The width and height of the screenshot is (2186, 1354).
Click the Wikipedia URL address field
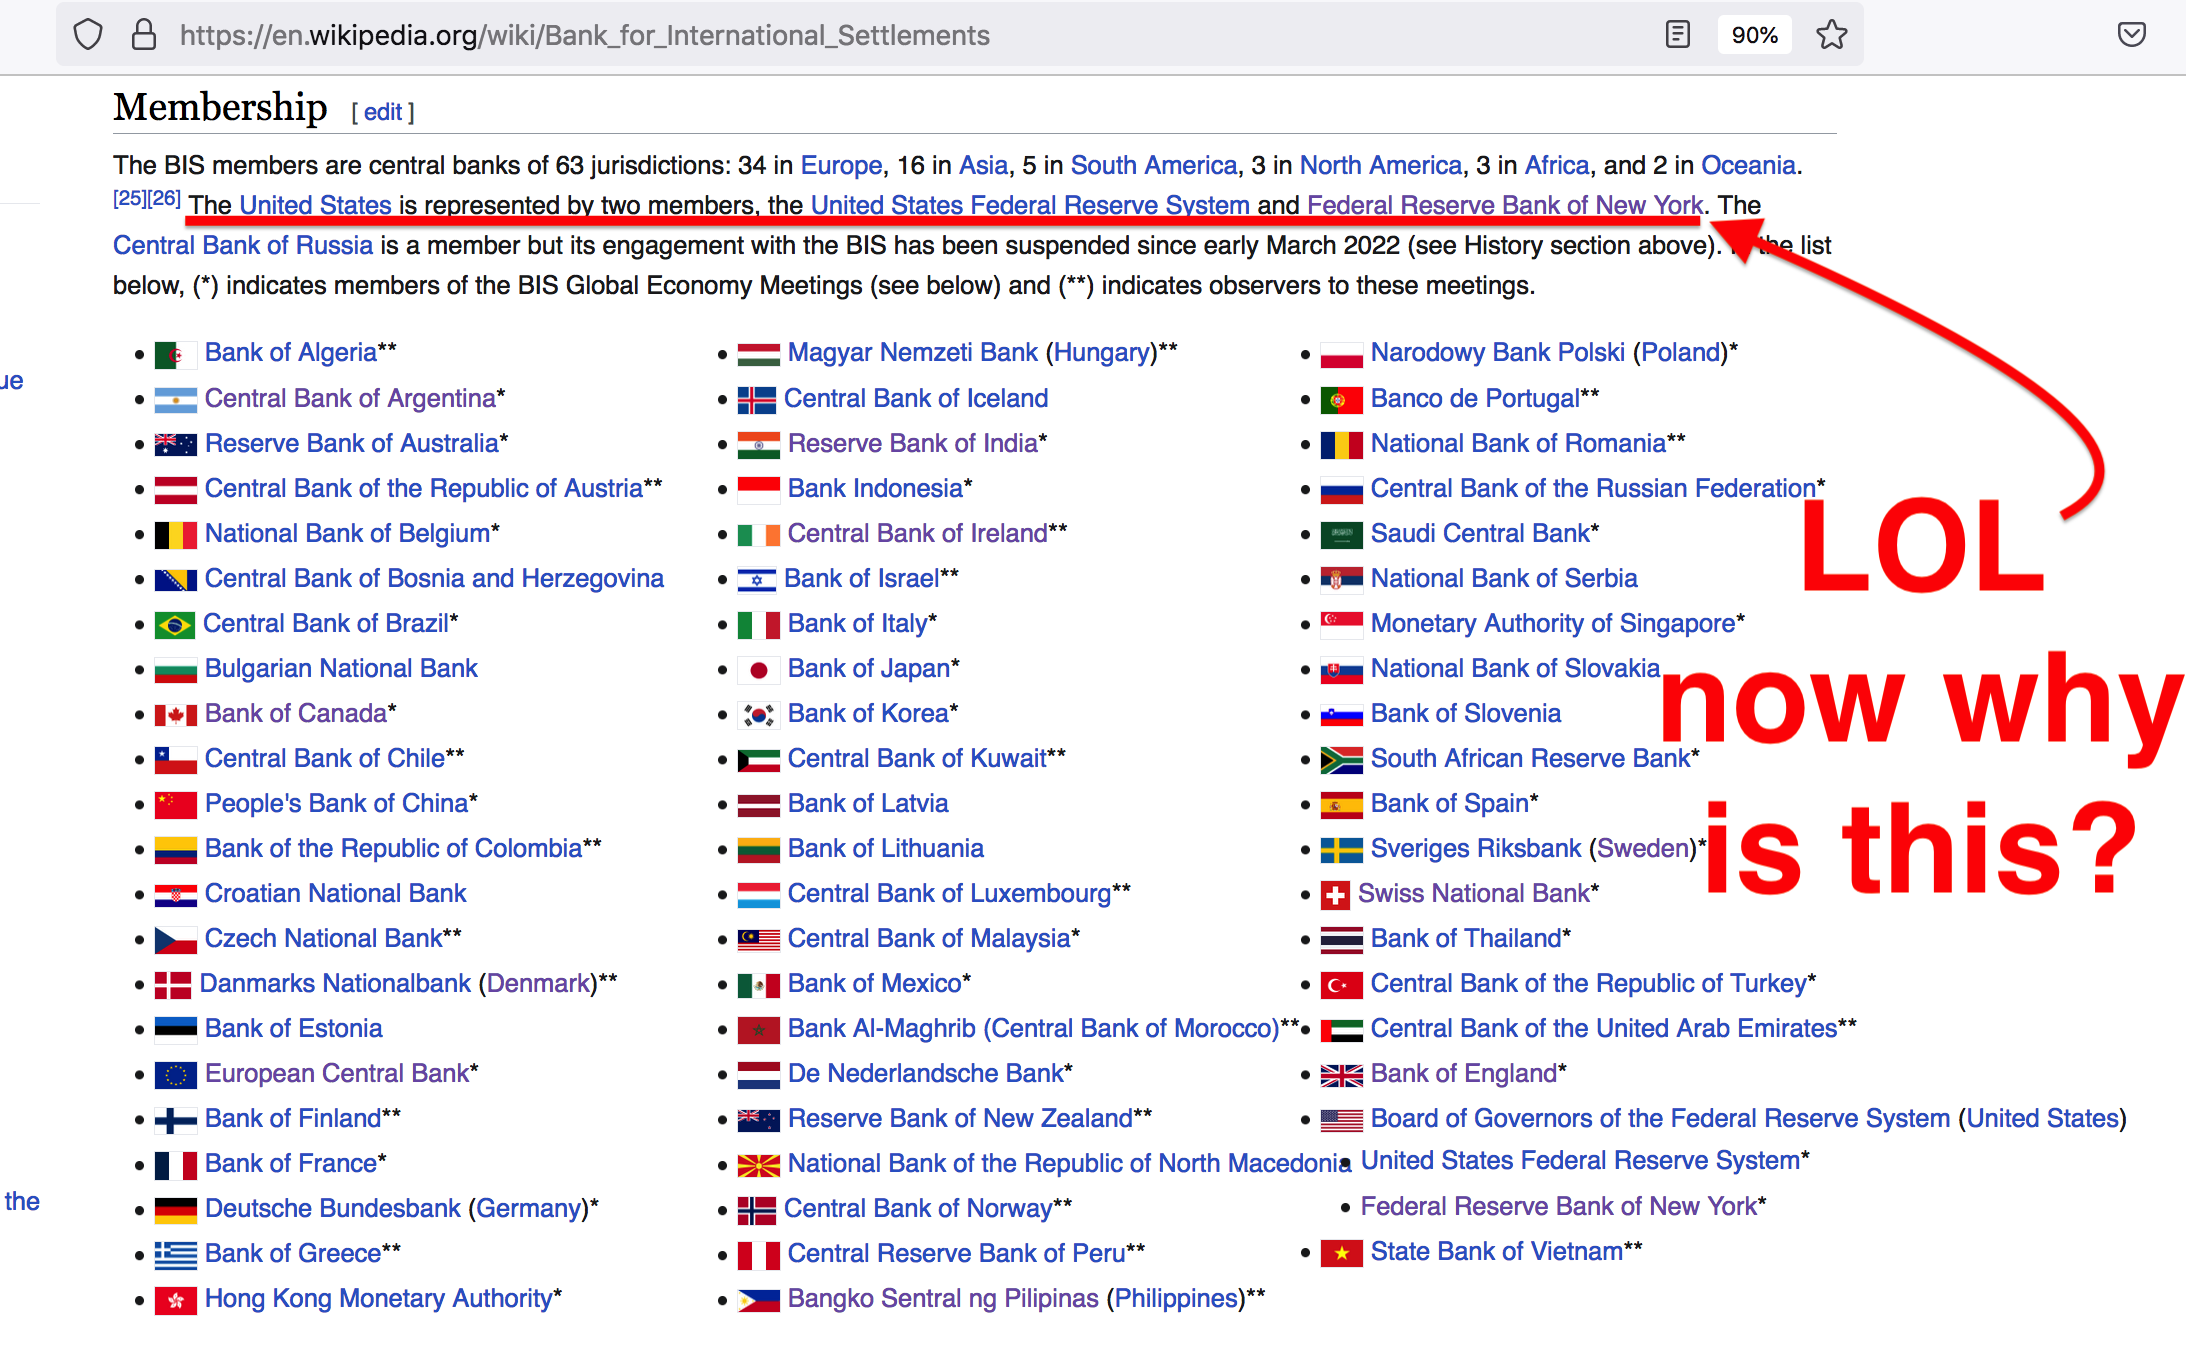click(x=584, y=35)
